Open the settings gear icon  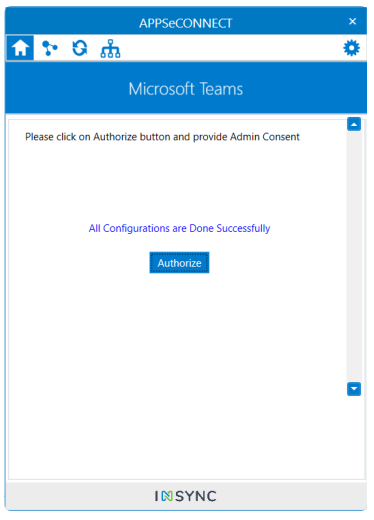(352, 48)
